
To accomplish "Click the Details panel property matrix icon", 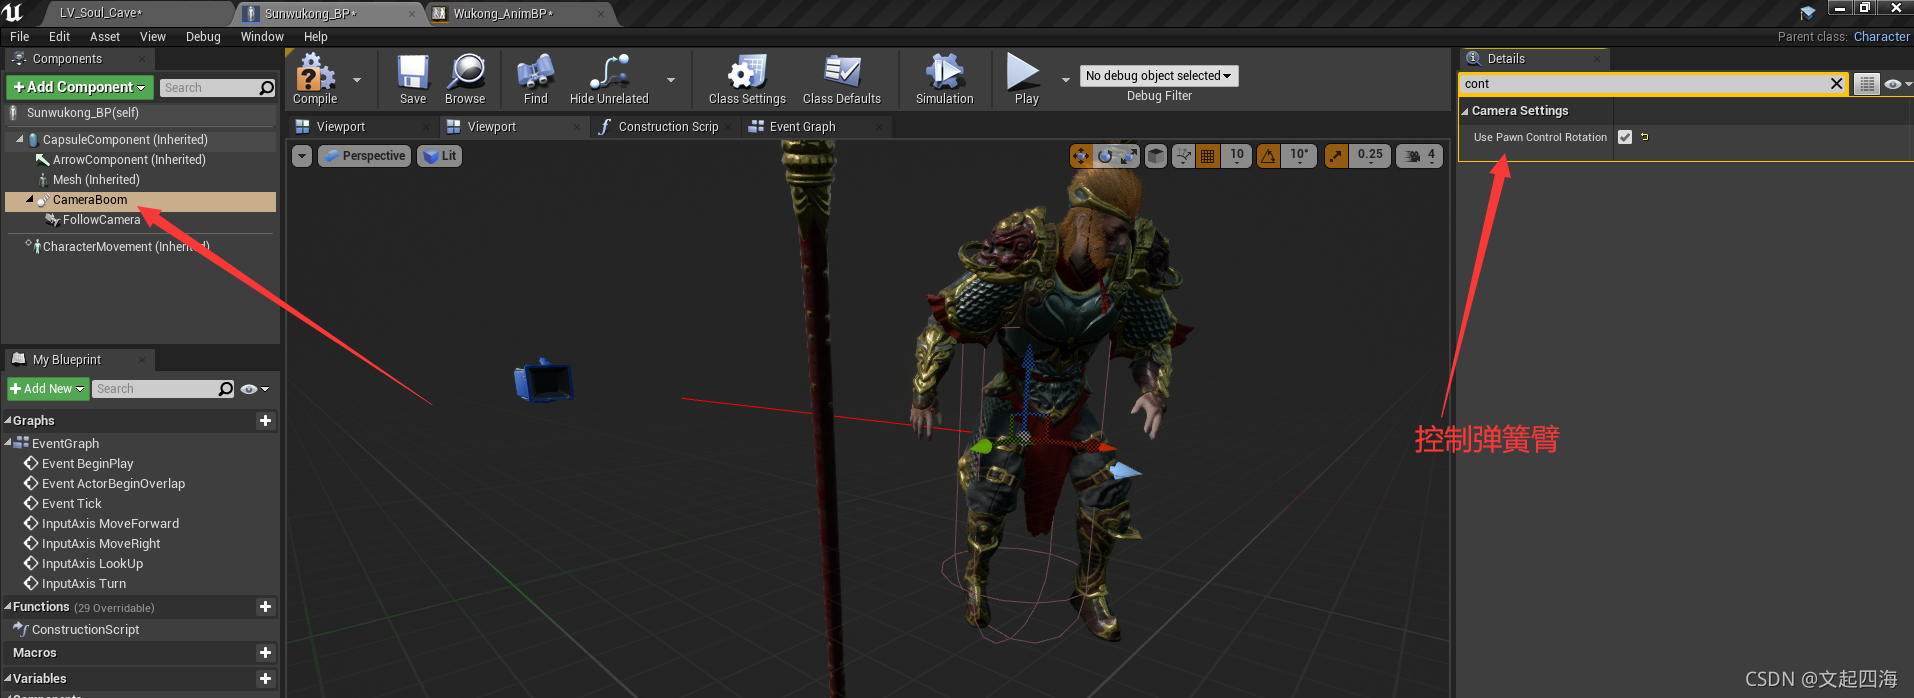I will pos(1866,84).
